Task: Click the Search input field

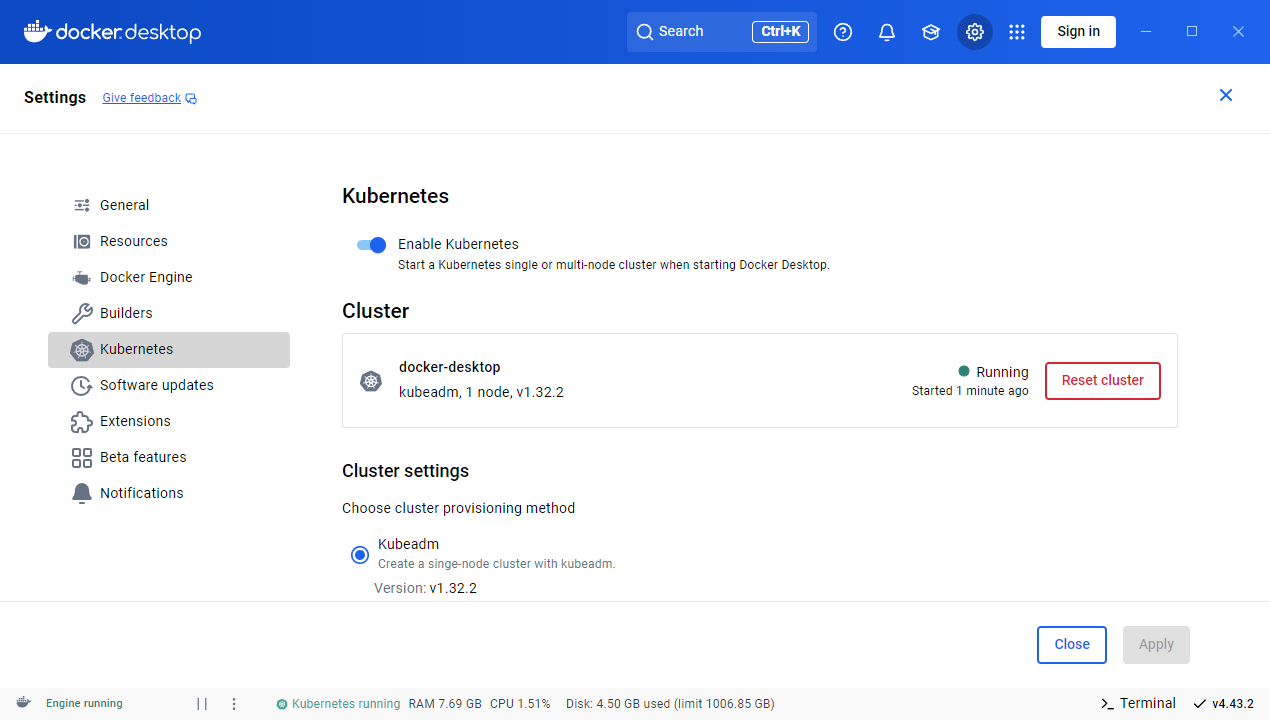Action: pyautogui.click(x=722, y=32)
